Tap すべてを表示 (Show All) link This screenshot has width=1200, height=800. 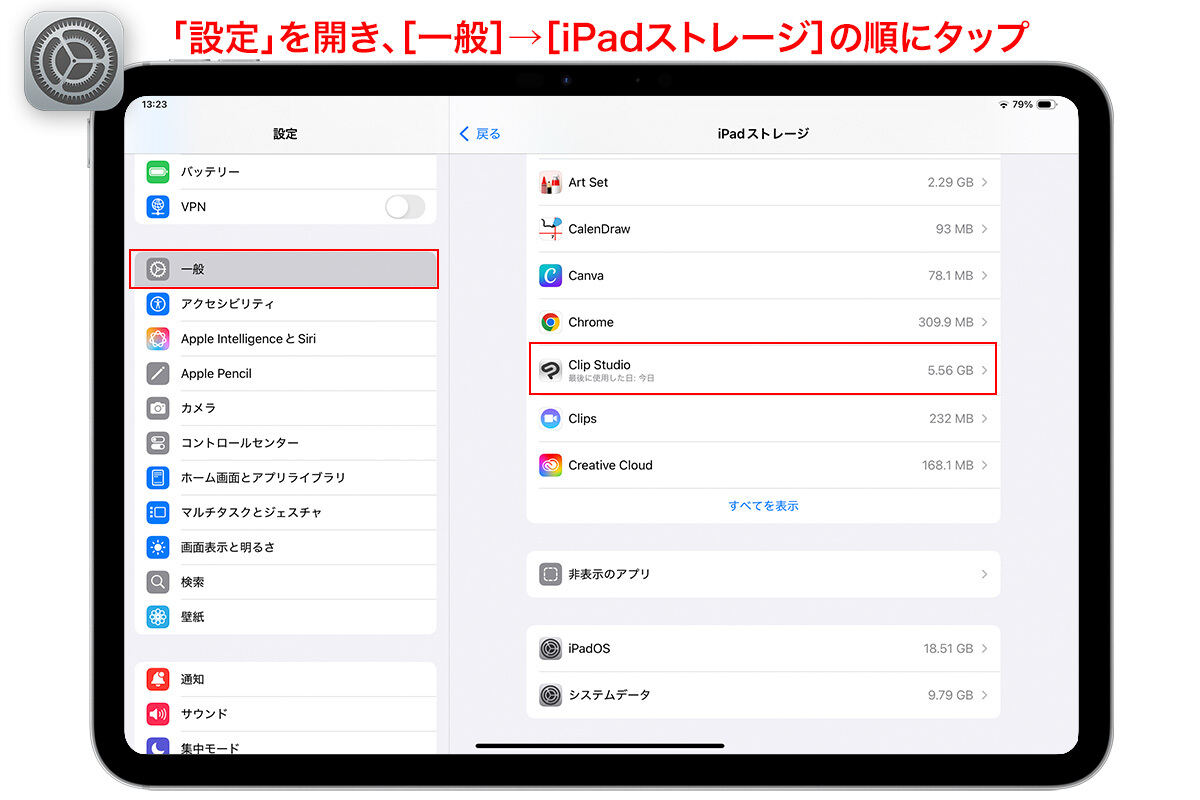pyautogui.click(x=763, y=506)
